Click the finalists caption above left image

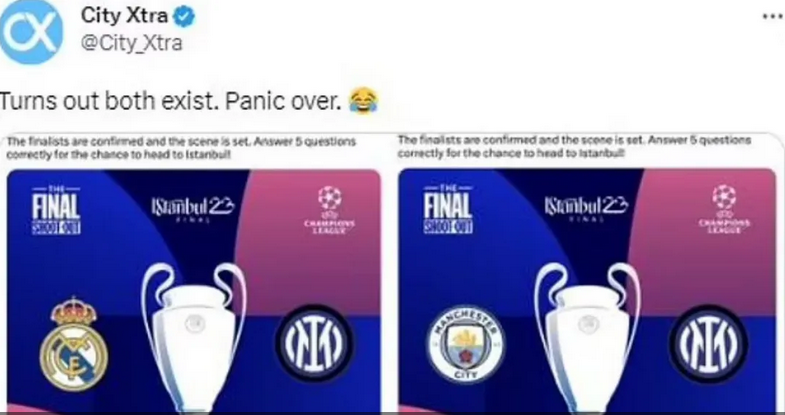point(181,148)
